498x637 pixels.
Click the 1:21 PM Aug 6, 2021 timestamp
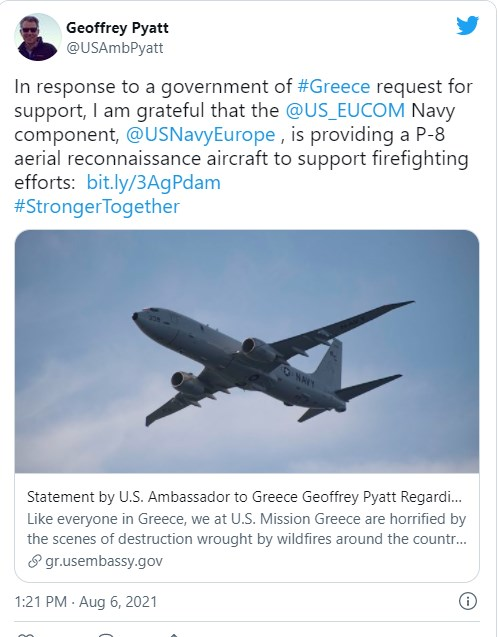(x=85, y=602)
